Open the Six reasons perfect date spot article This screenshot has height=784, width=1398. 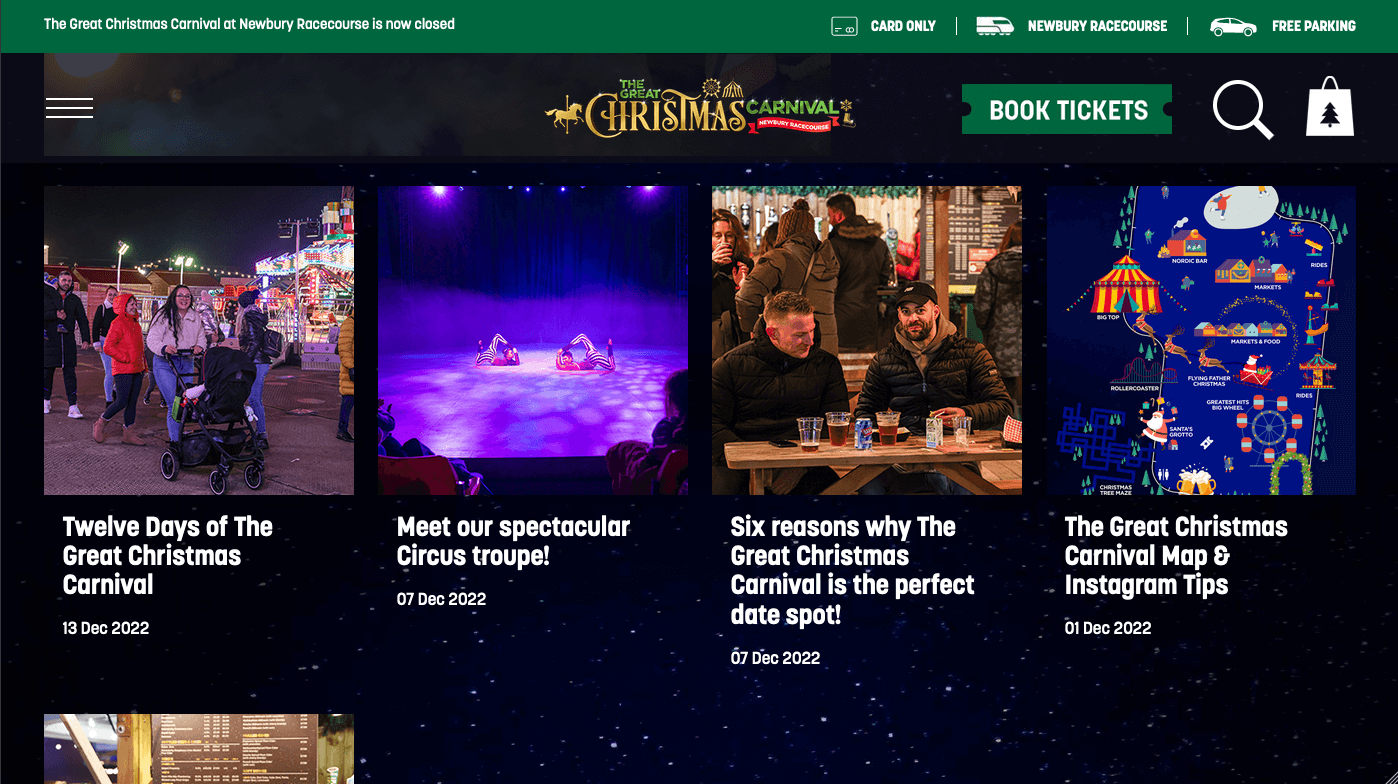pyautogui.click(x=852, y=570)
